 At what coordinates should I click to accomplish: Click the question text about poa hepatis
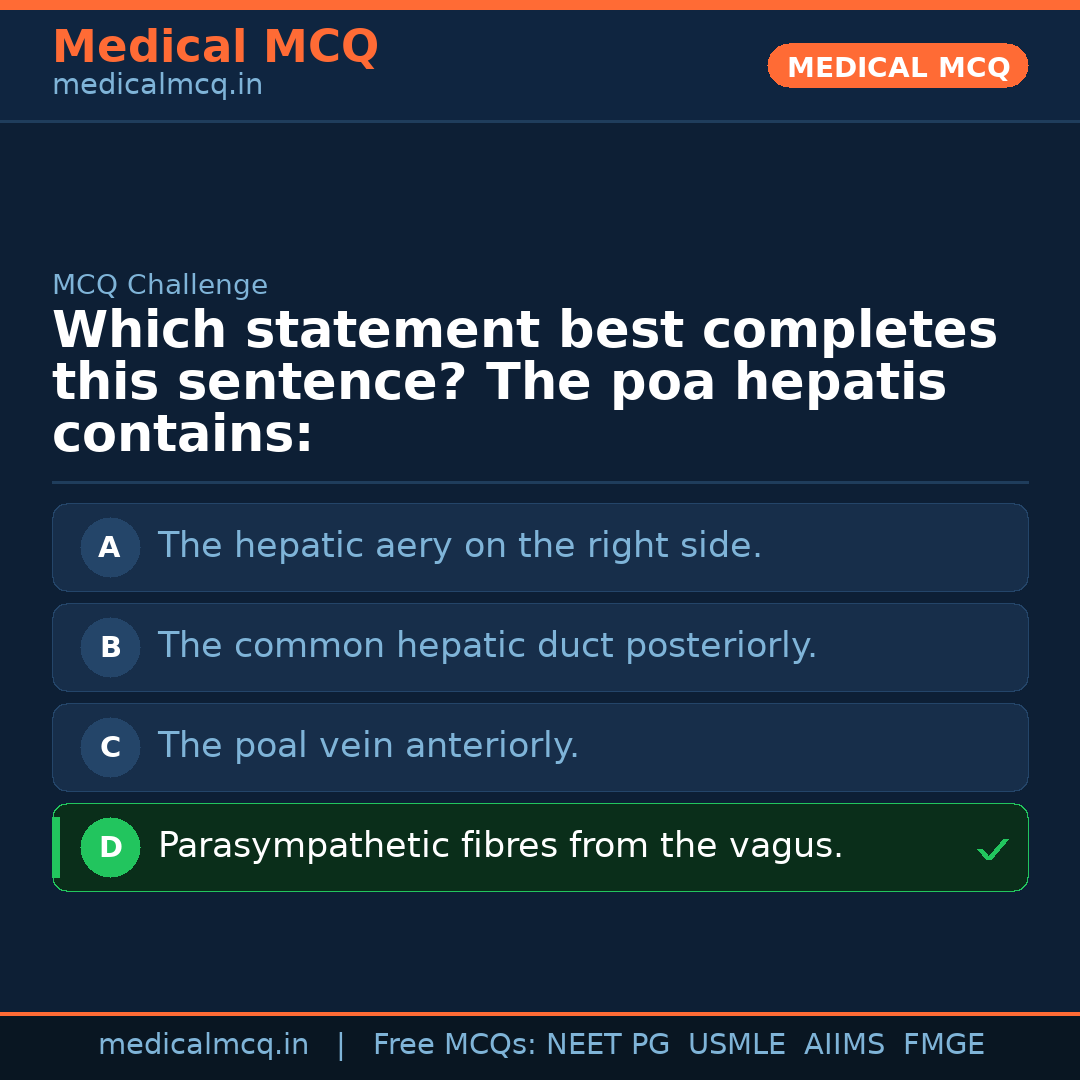pos(524,382)
